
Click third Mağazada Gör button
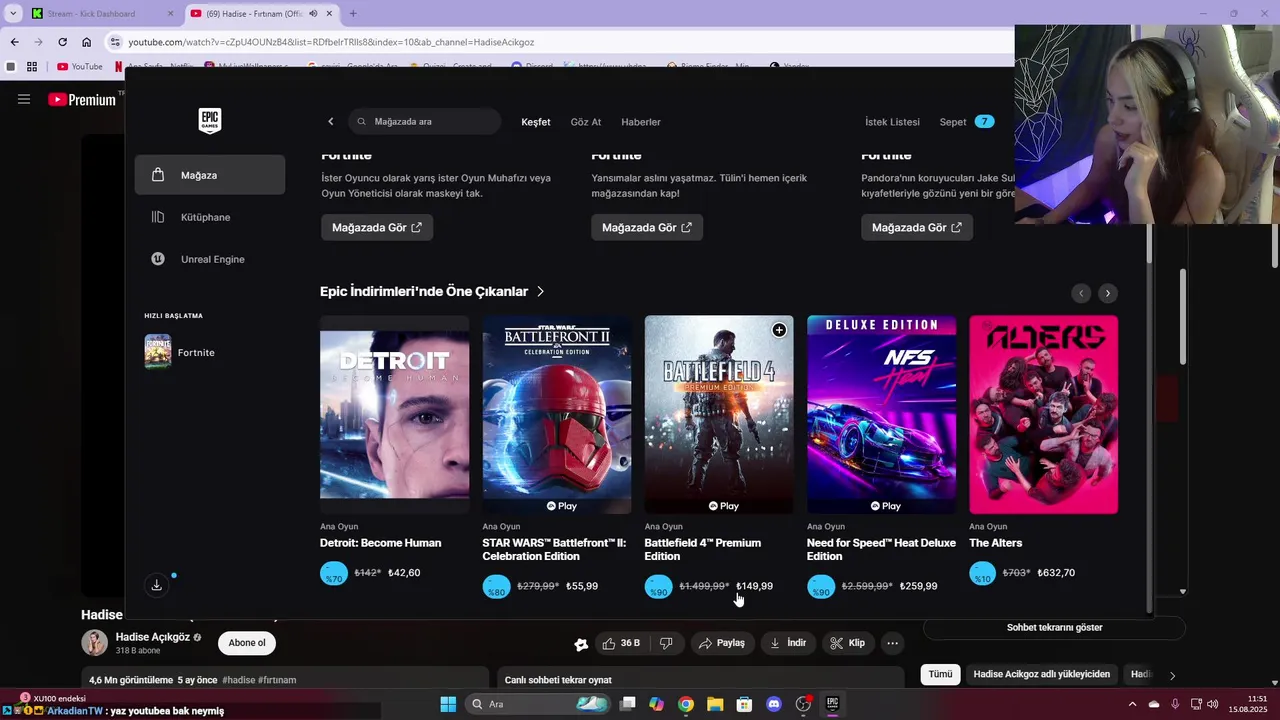(917, 227)
